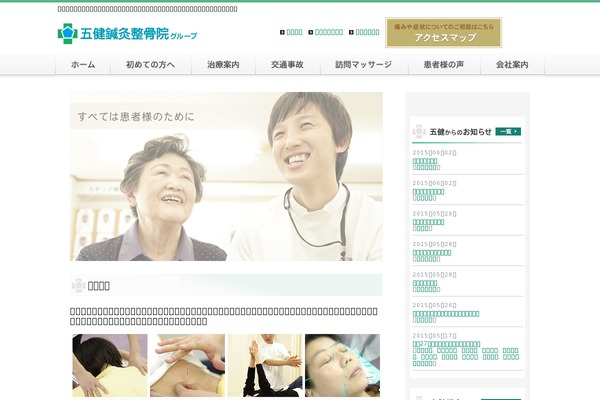Click the arrow icon before the last header link
Image resolution: width=600 pixels, height=400 pixels.
coord(351,33)
